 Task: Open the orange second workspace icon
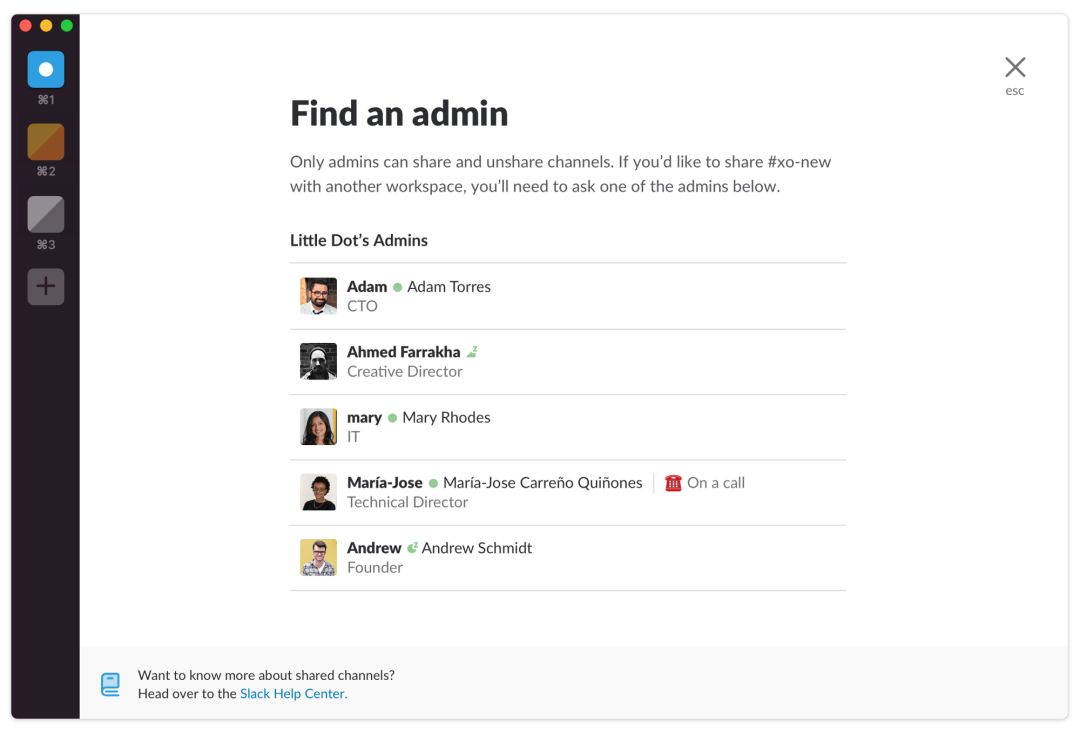[x=46, y=142]
